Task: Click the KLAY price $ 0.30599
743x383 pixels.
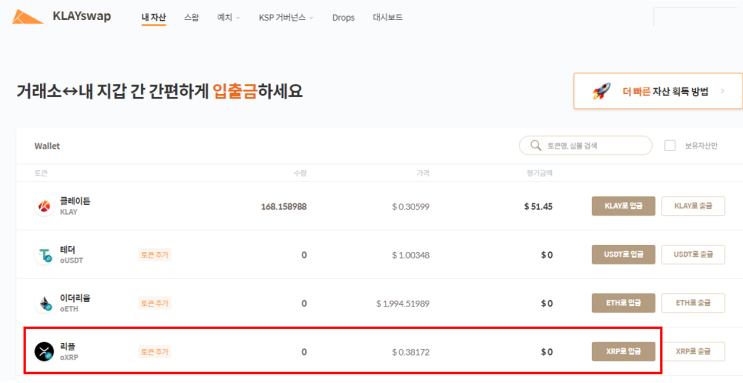Action: point(411,207)
